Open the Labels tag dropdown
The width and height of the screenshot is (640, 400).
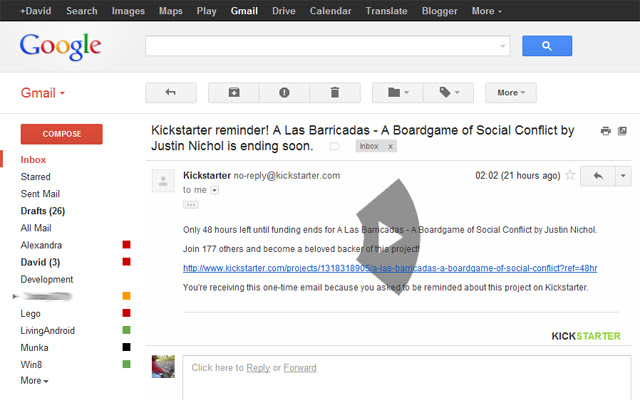coord(448,93)
